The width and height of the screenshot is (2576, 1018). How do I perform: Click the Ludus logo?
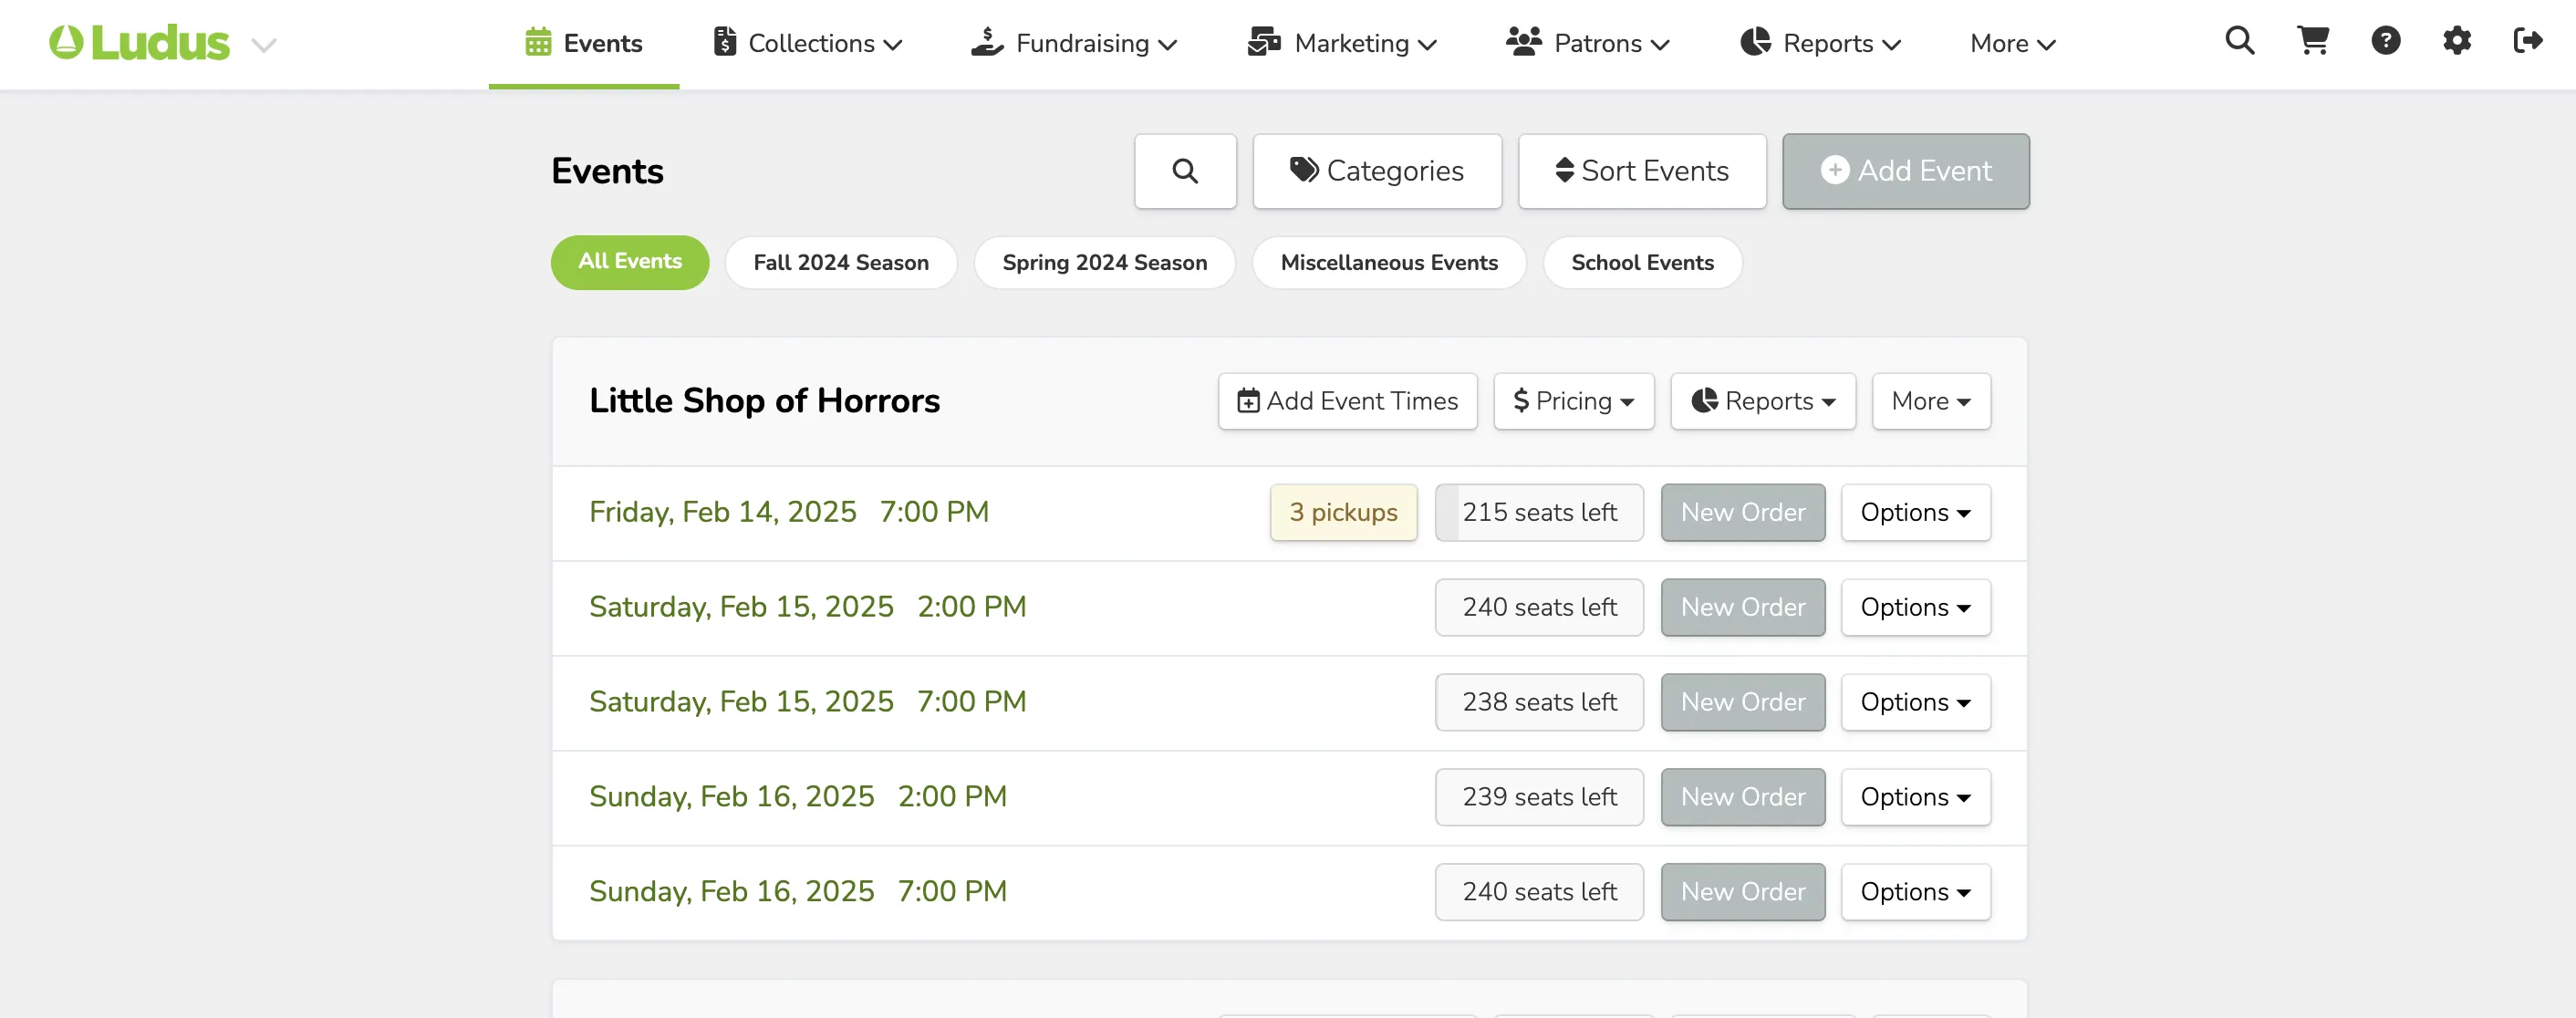(140, 43)
